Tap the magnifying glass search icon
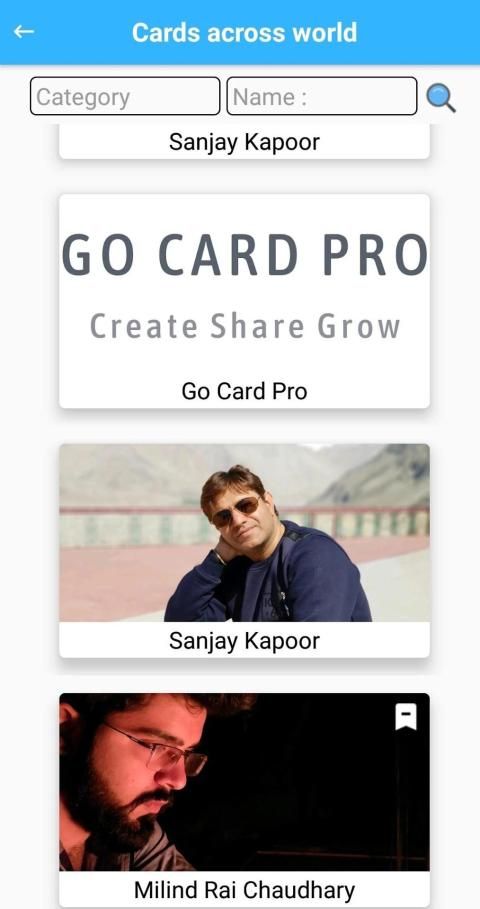 point(441,97)
